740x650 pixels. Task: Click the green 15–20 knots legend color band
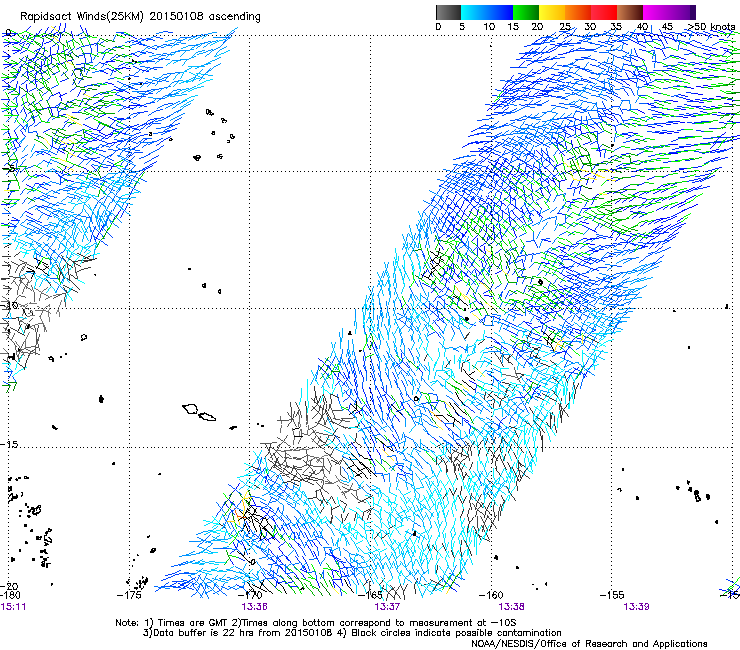pos(526,12)
